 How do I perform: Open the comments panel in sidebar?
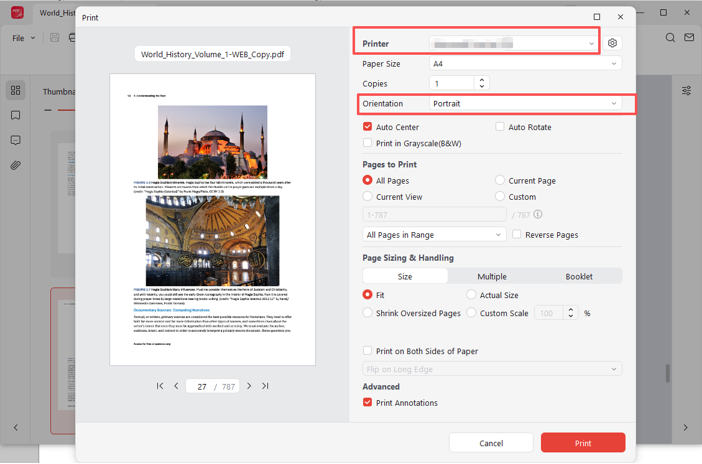point(16,141)
